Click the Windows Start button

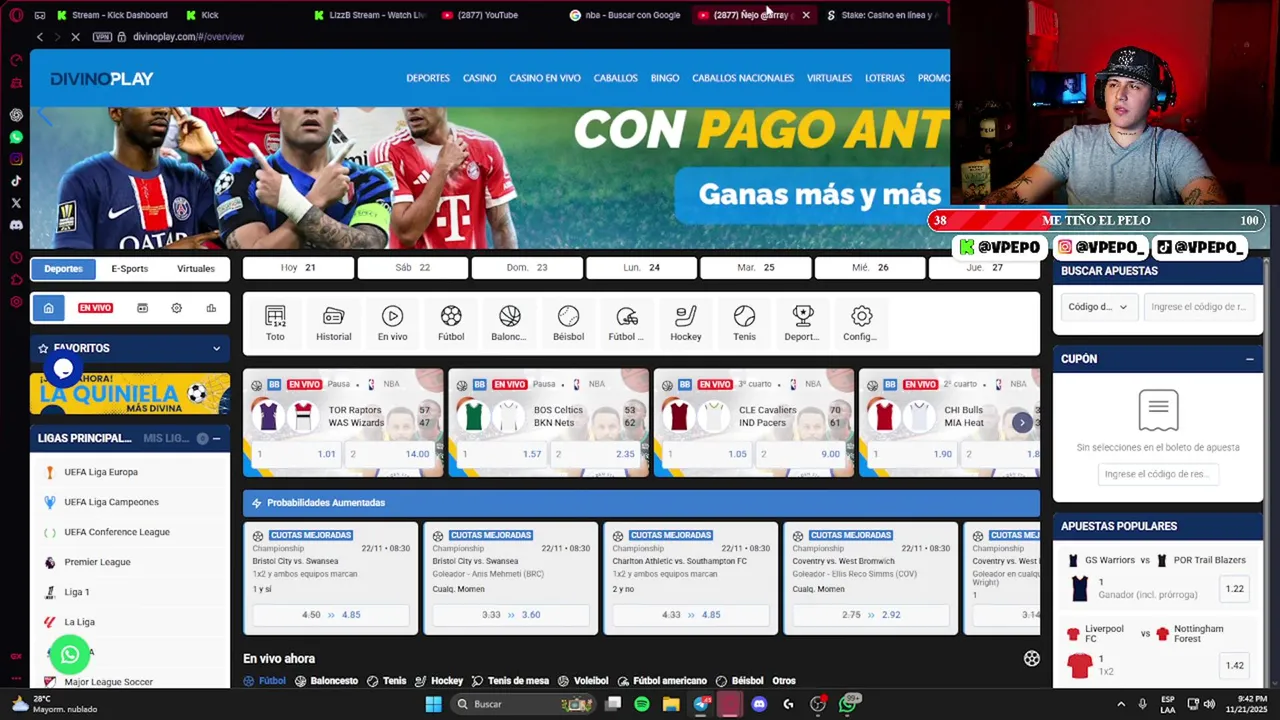[433, 704]
